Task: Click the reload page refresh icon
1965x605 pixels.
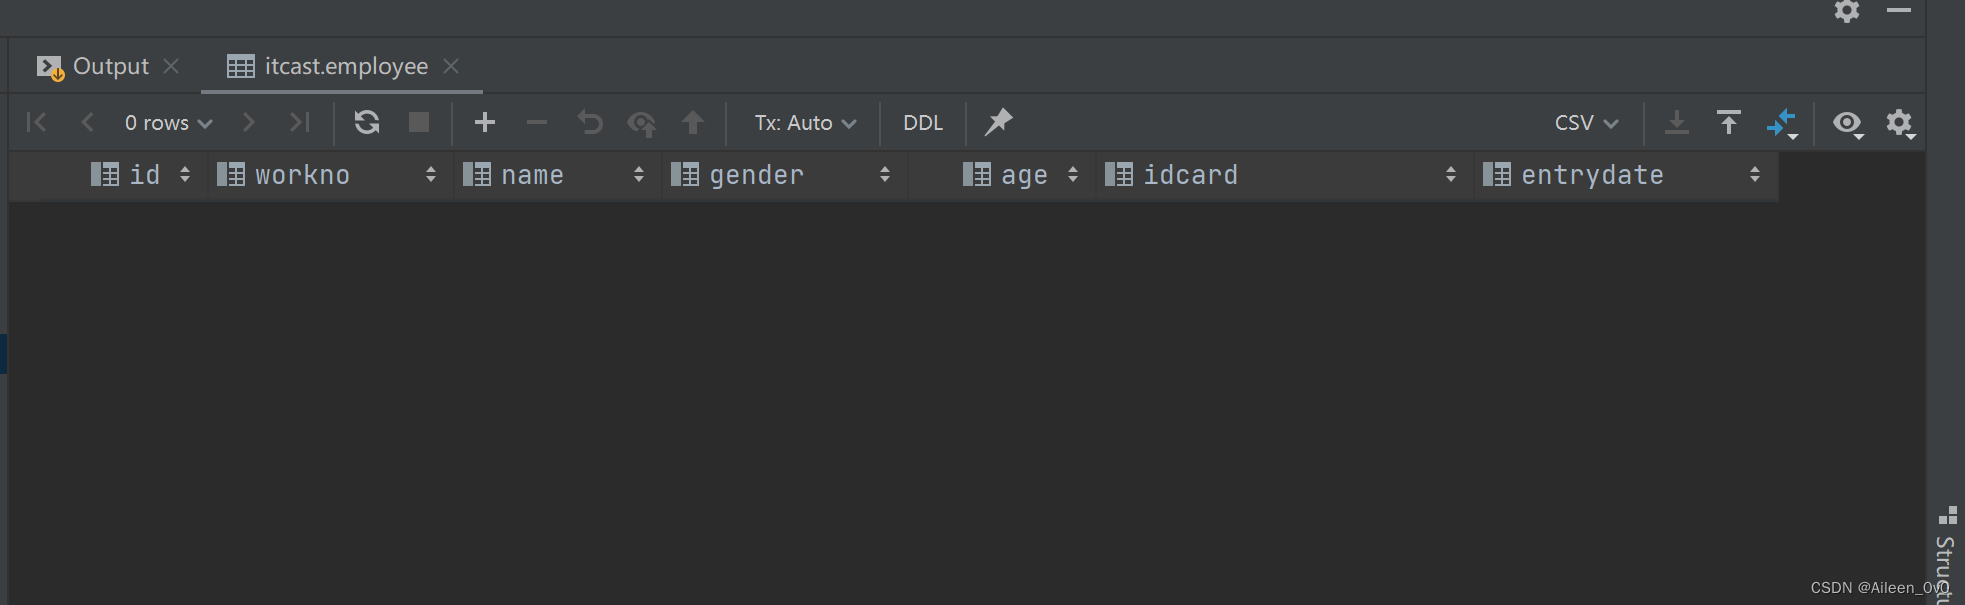Action: tap(367, 122)
